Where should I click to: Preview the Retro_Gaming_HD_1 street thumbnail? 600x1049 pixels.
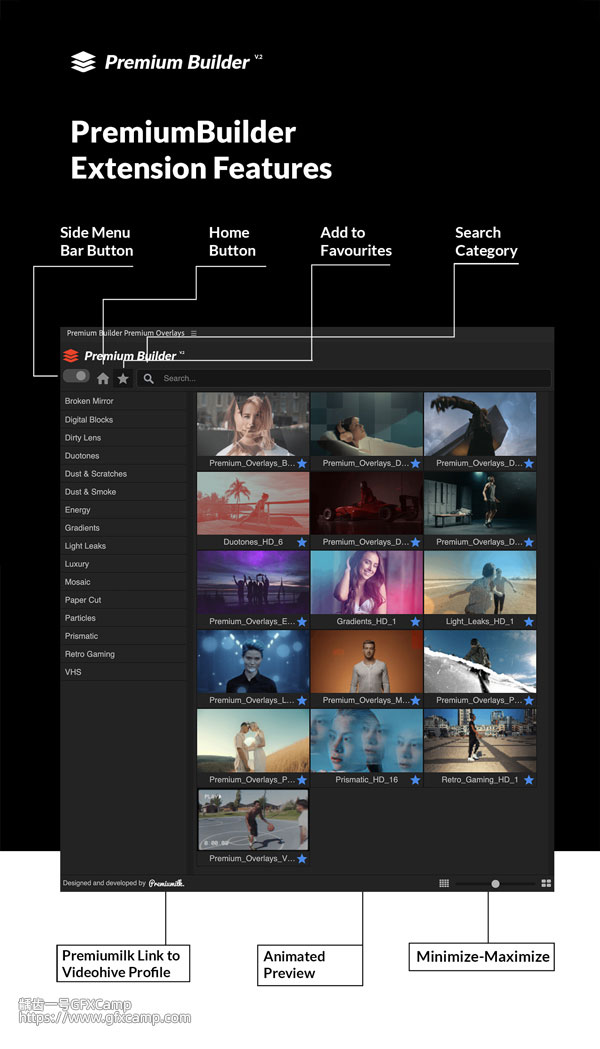[x=480, y=741]
